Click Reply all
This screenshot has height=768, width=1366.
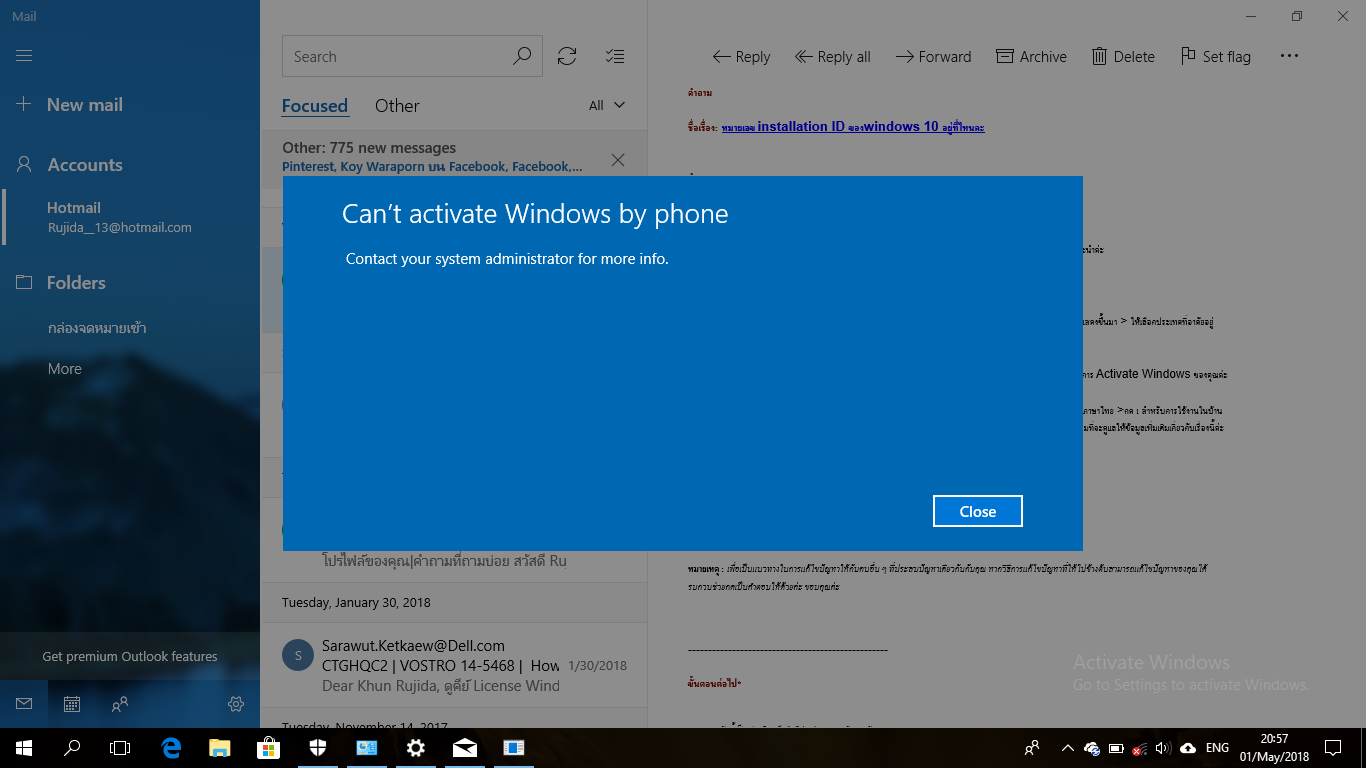tap(833, 57)
